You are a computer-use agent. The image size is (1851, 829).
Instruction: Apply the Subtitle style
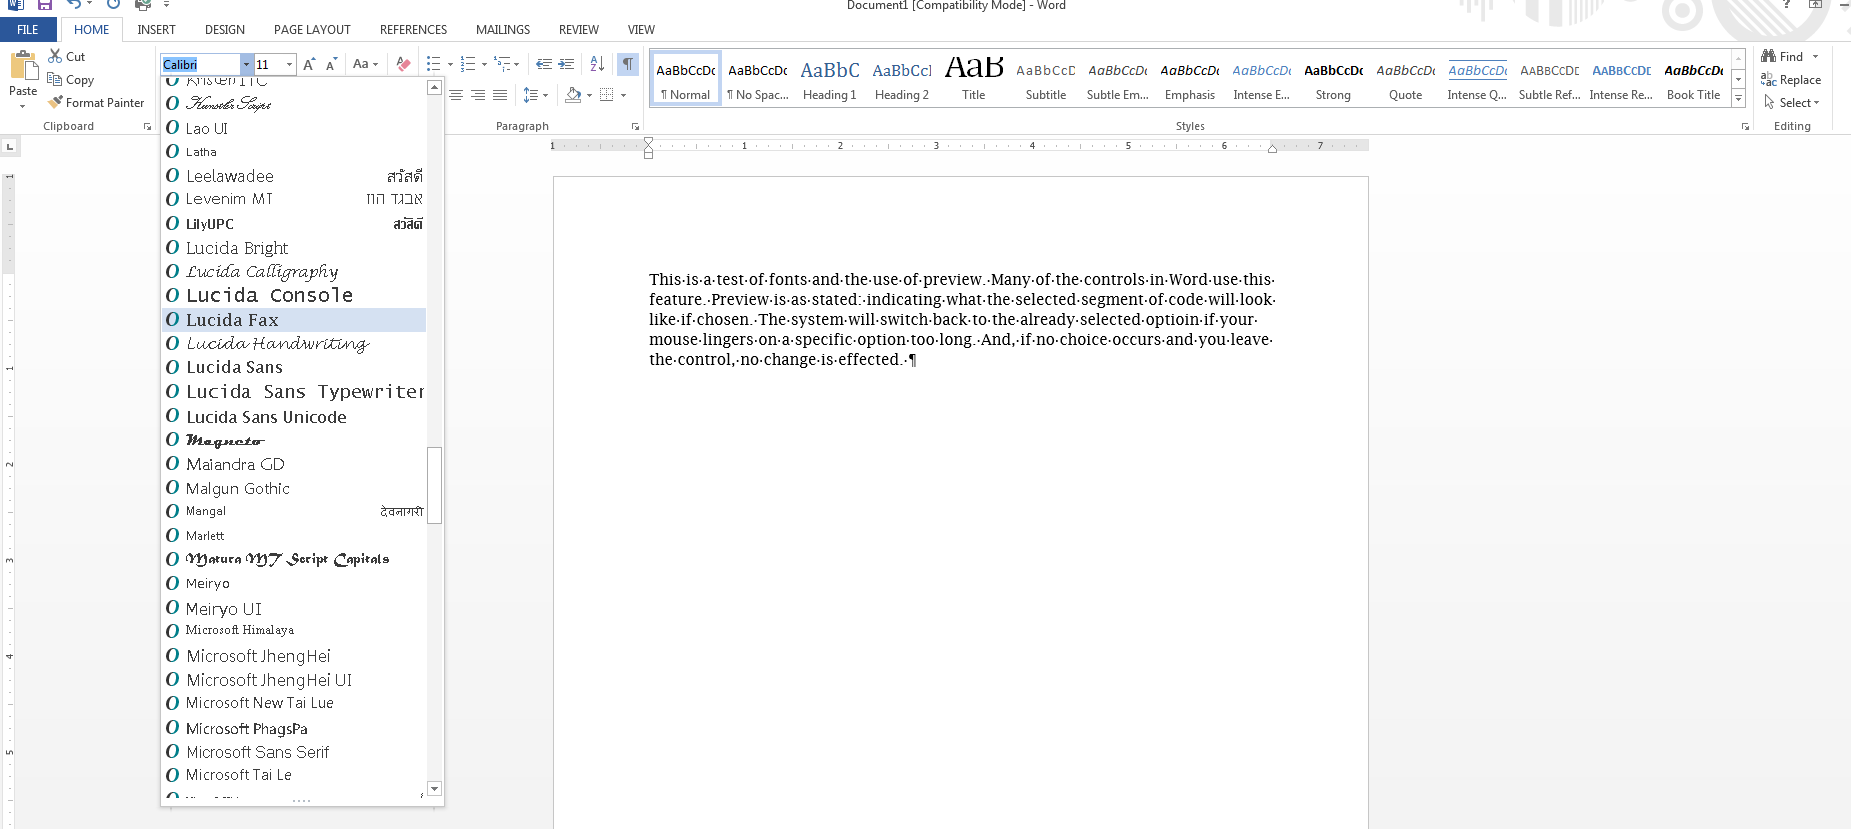tap(1046, 79)
